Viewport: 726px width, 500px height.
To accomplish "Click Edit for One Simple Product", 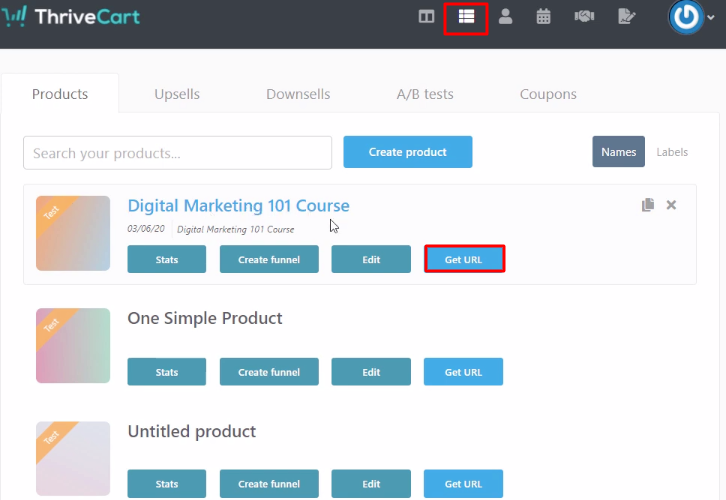I will pos(371,372).
